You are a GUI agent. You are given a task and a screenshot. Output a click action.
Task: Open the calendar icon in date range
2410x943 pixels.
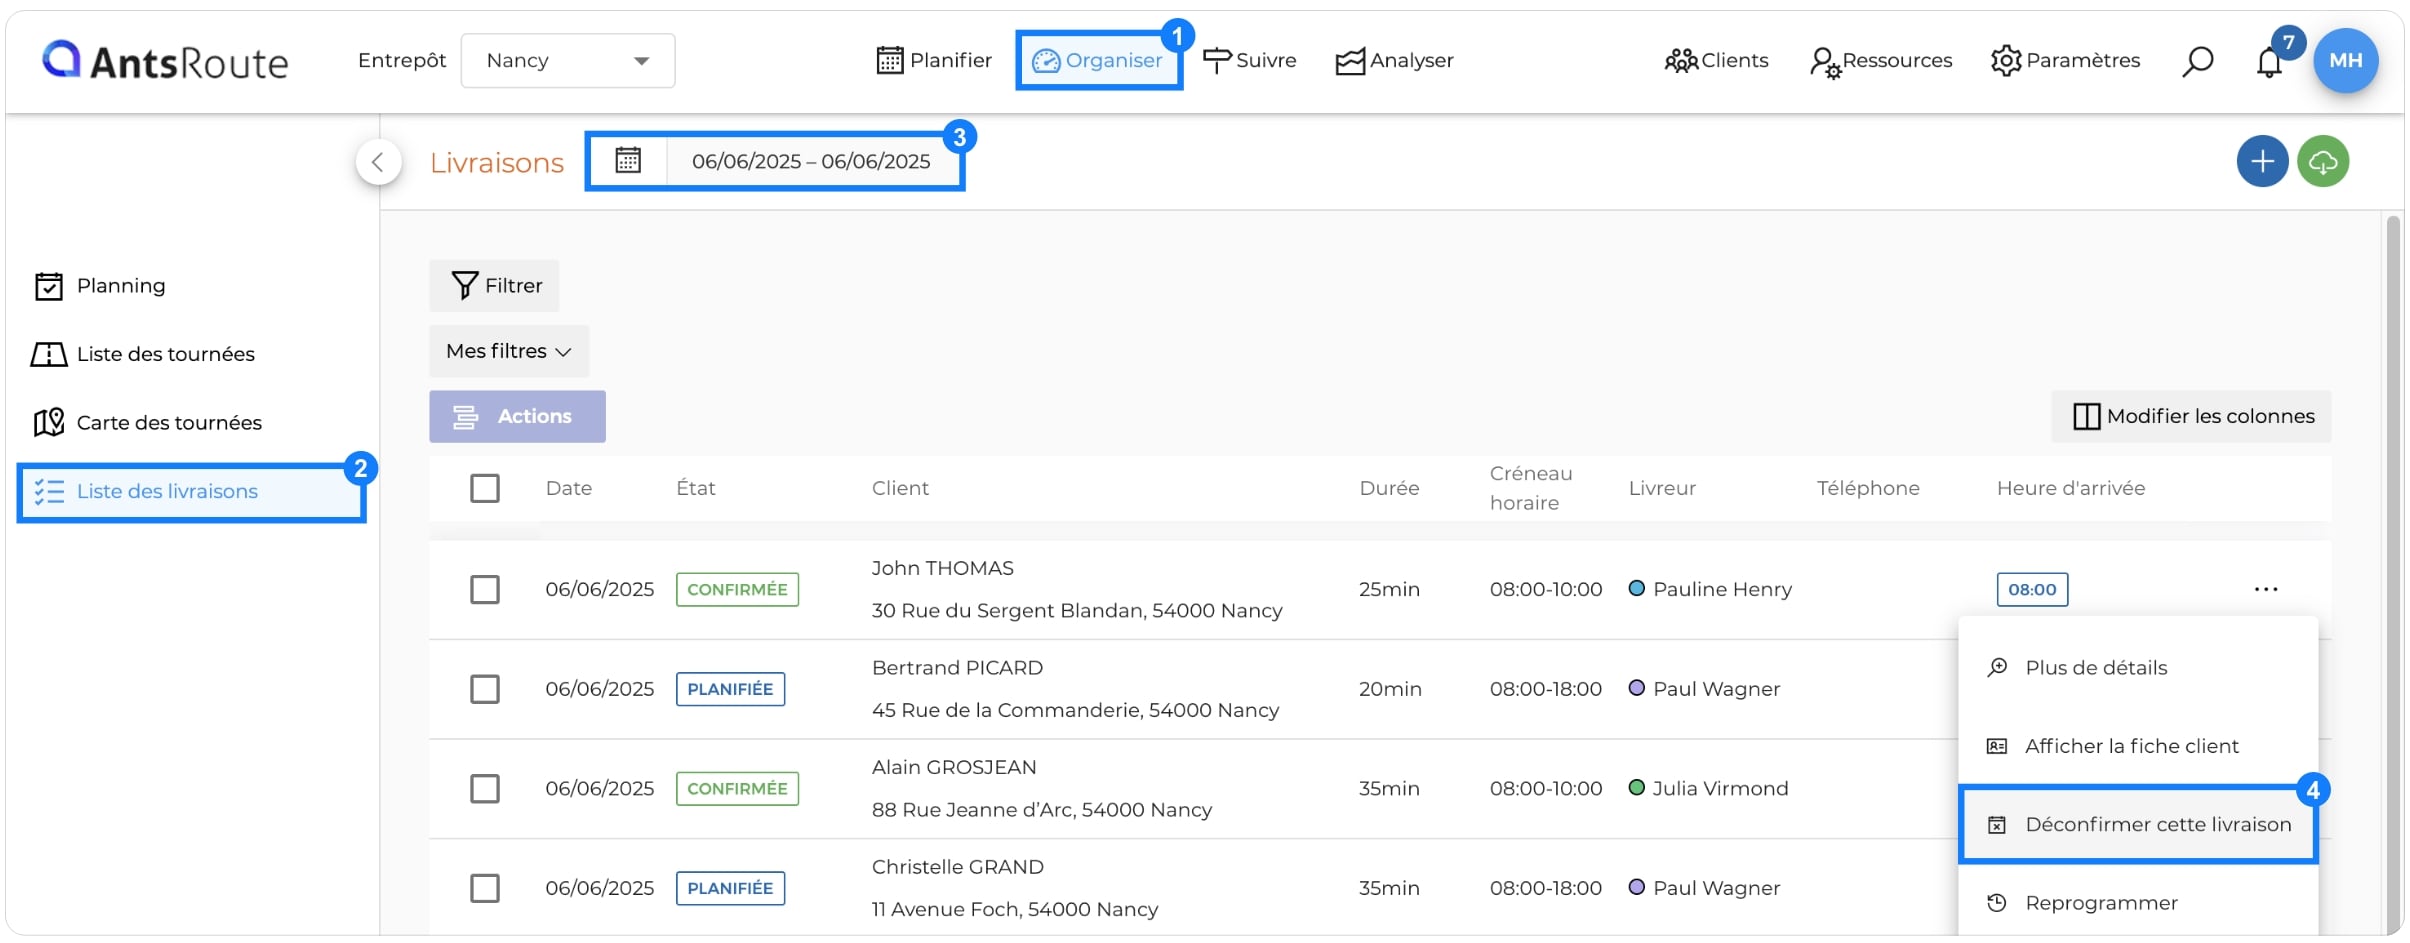[628, 160]
